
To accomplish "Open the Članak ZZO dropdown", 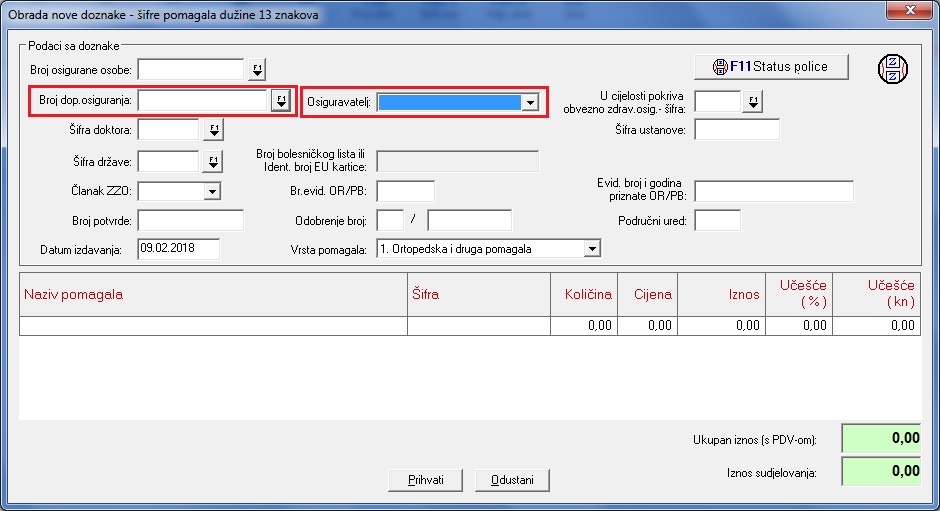I will pos(212,191).
